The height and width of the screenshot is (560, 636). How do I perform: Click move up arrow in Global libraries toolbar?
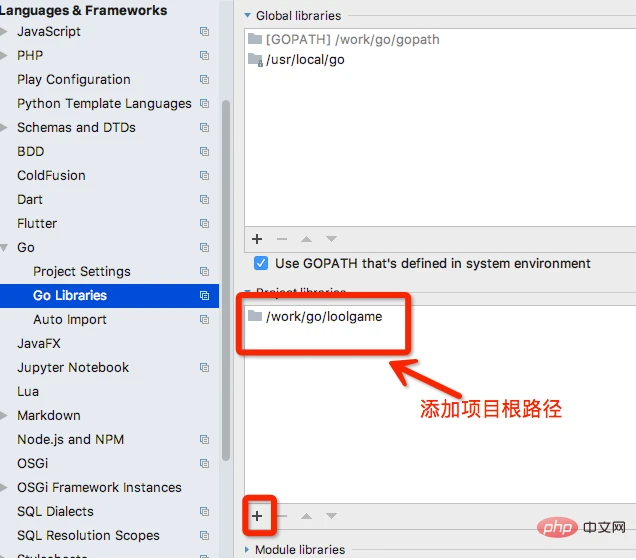[x=307, y=239]
